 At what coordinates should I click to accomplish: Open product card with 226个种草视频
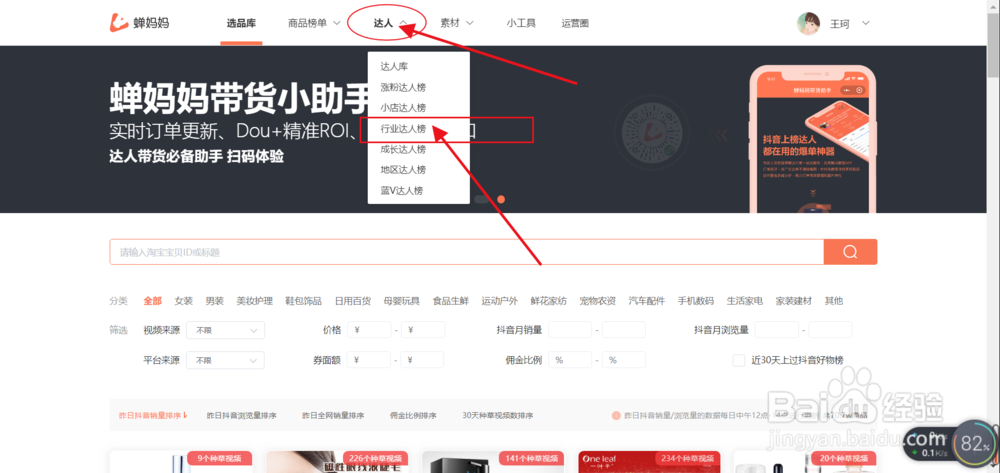(337, 462)
